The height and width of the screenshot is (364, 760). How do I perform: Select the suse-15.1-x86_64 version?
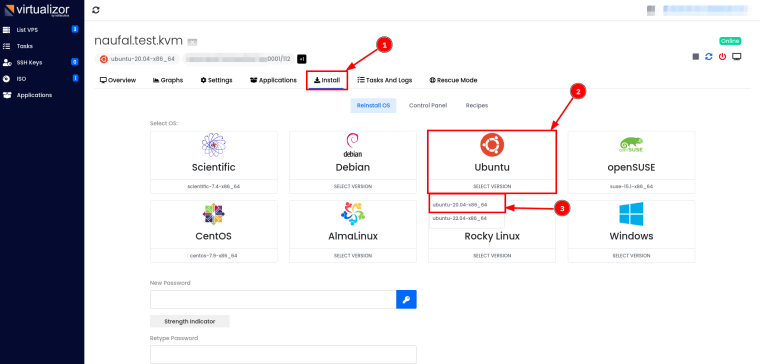[x=631, y=186]
